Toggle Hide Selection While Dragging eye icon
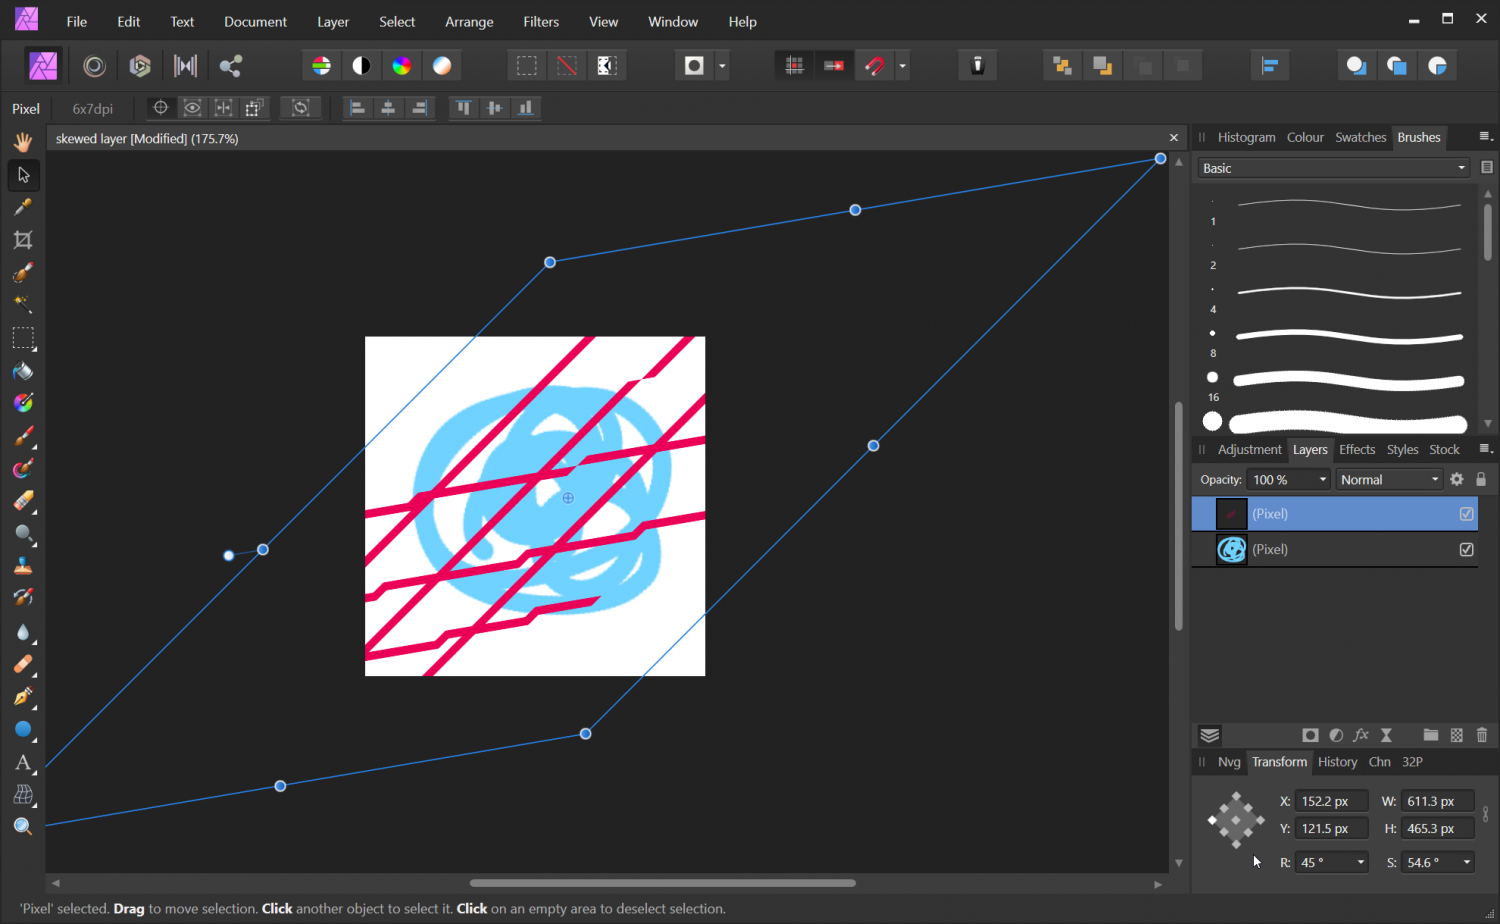The width and height of the screenshot is (1500, 924). coord(192,108)
